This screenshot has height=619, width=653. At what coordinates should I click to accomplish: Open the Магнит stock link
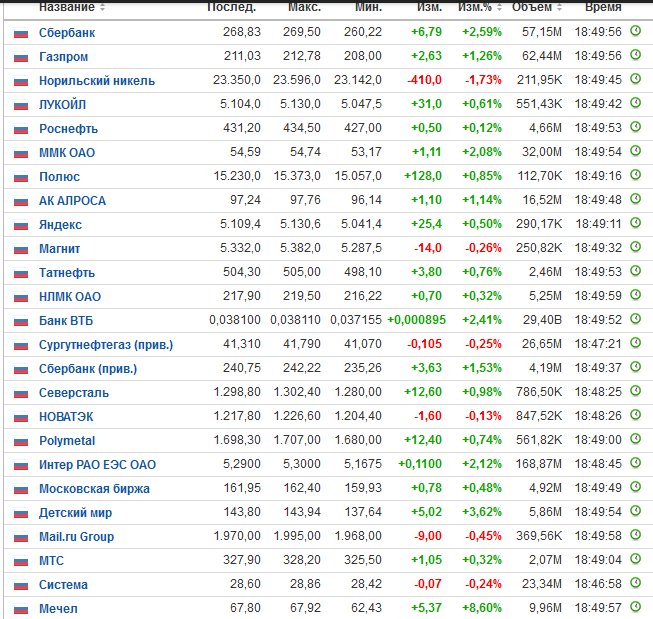tap(59, 249)
